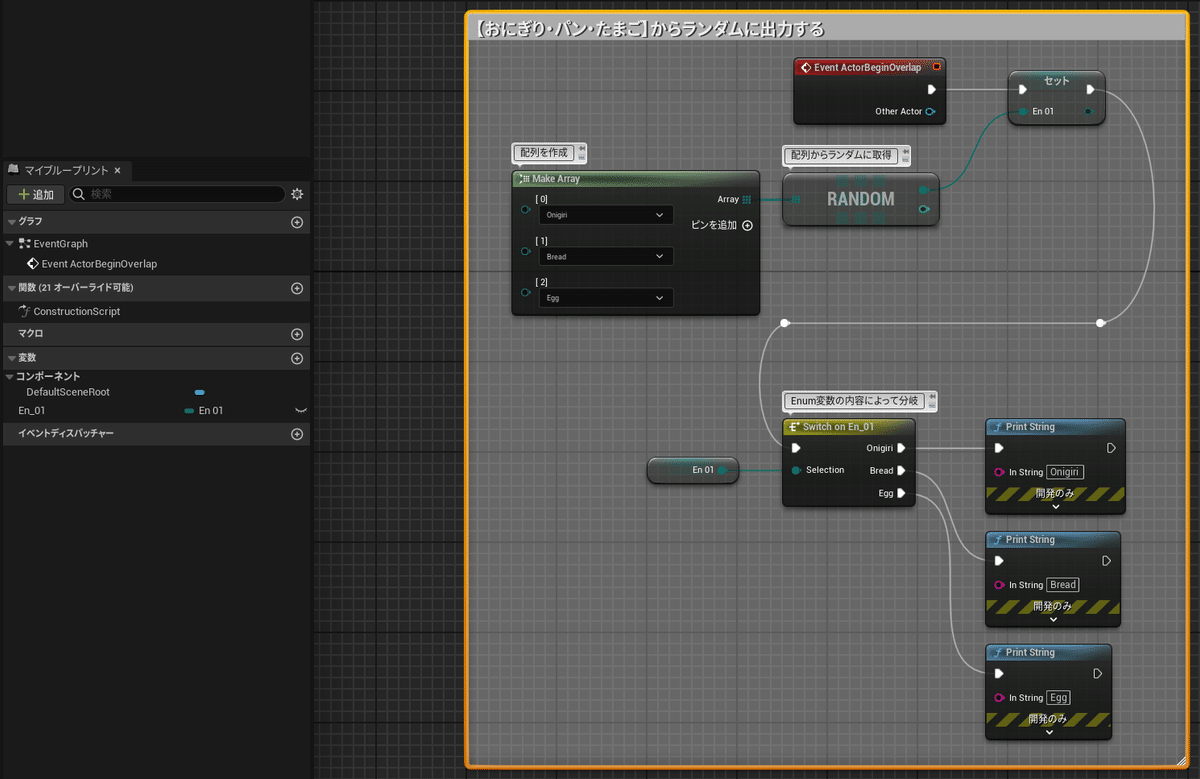Viewport: 1200px width, 779px height.
Task: Click the EventGraph graph icon in My Blueprint
Action: point(26,244)
